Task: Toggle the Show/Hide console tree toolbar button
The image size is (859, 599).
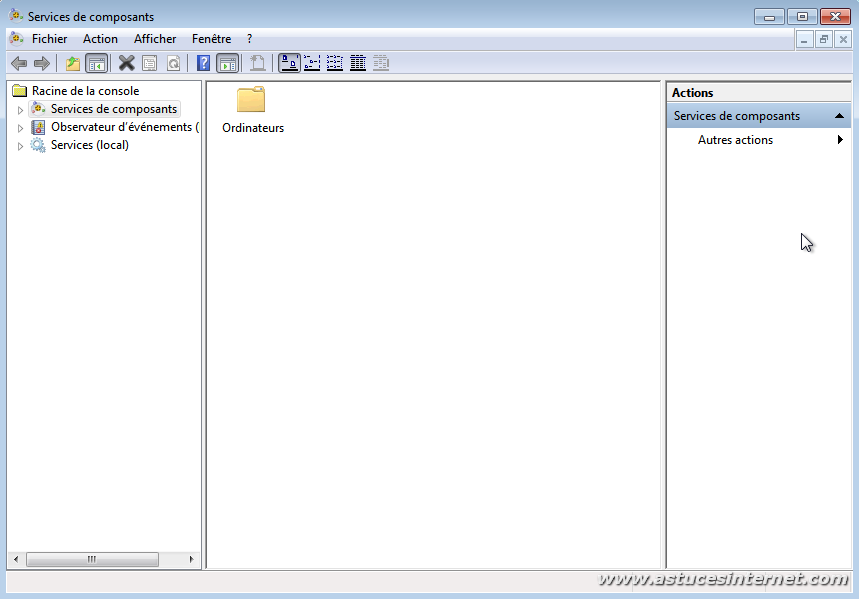Action: [96, 63]
